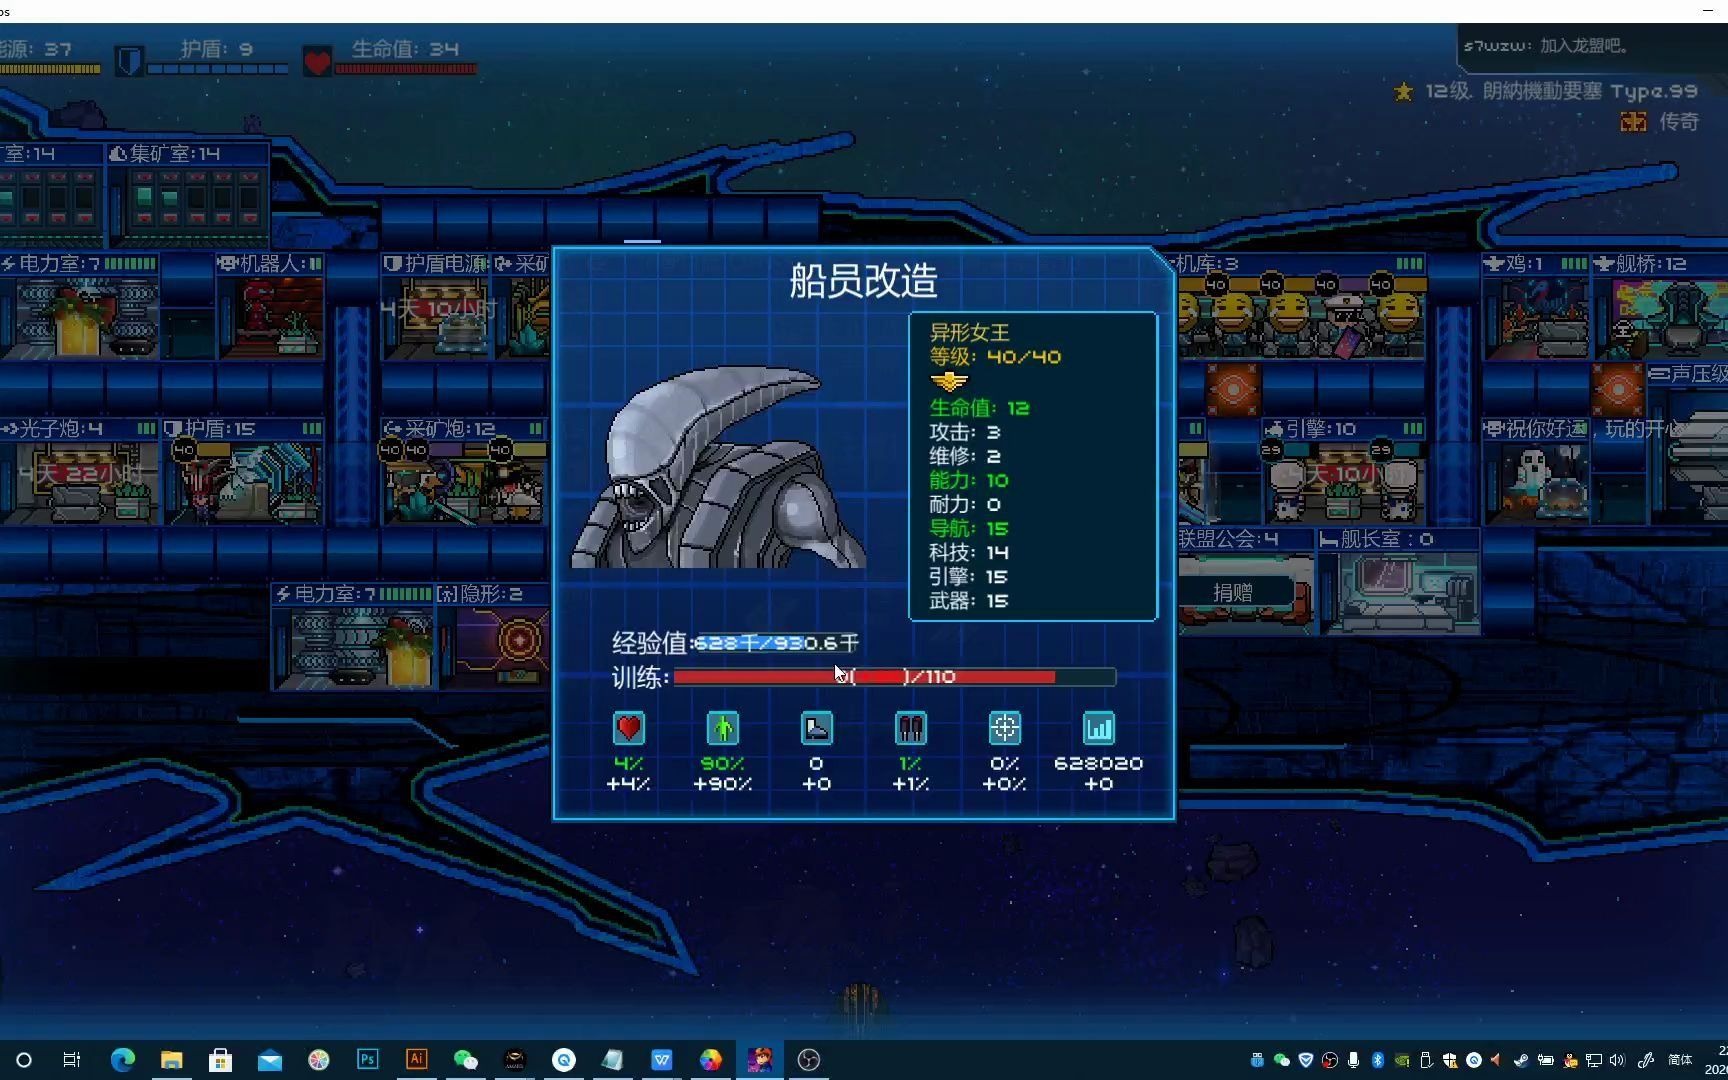The height and width of the screenshot is (1080, 1728).
Task: Select the 机库:3 hangar room
Action: [1302, 307]
